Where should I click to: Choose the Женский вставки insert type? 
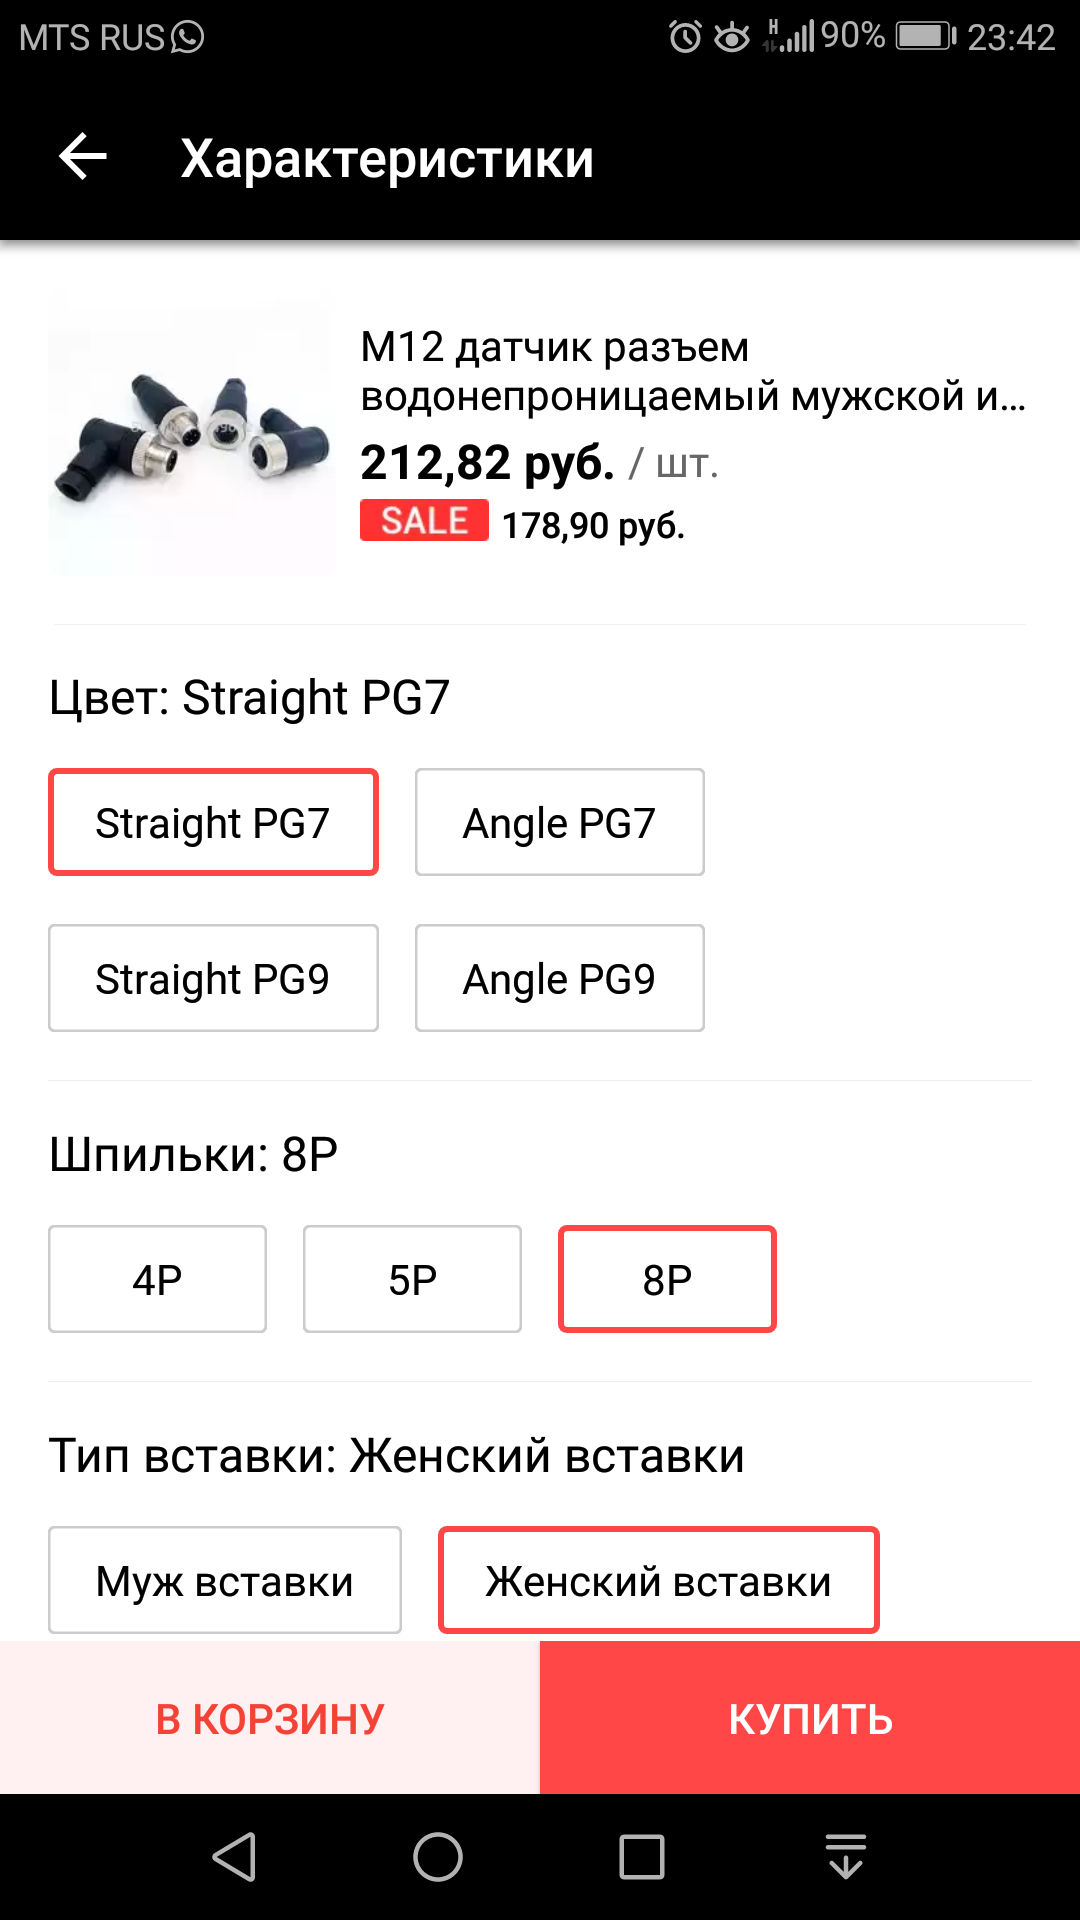pyautogui.click(x=658, y=1580)
